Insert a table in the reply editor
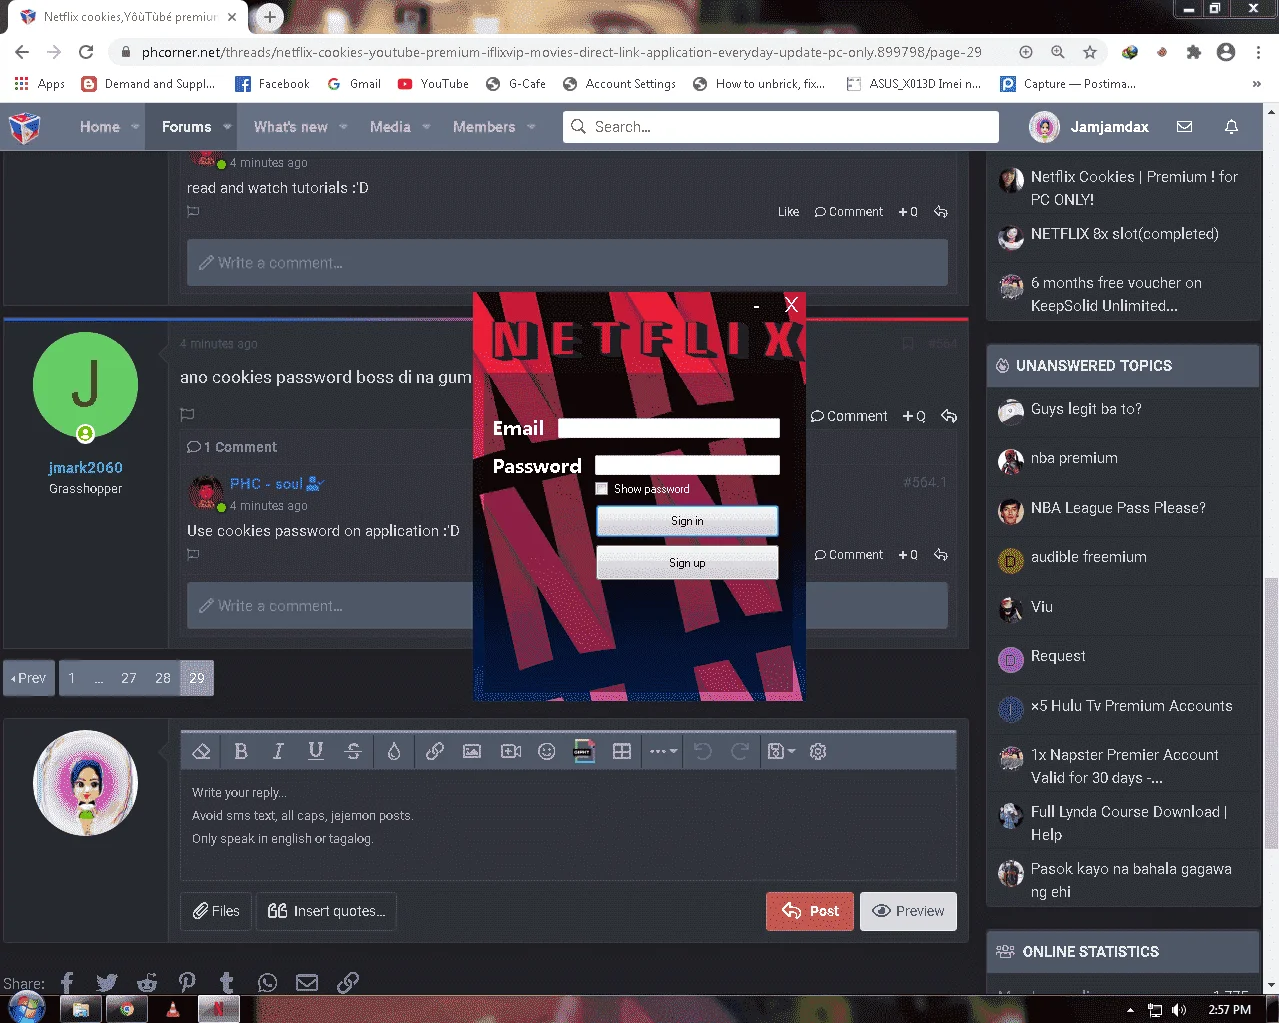Viewport: 1279px width, 1023px height. click(x=622, y=751)
